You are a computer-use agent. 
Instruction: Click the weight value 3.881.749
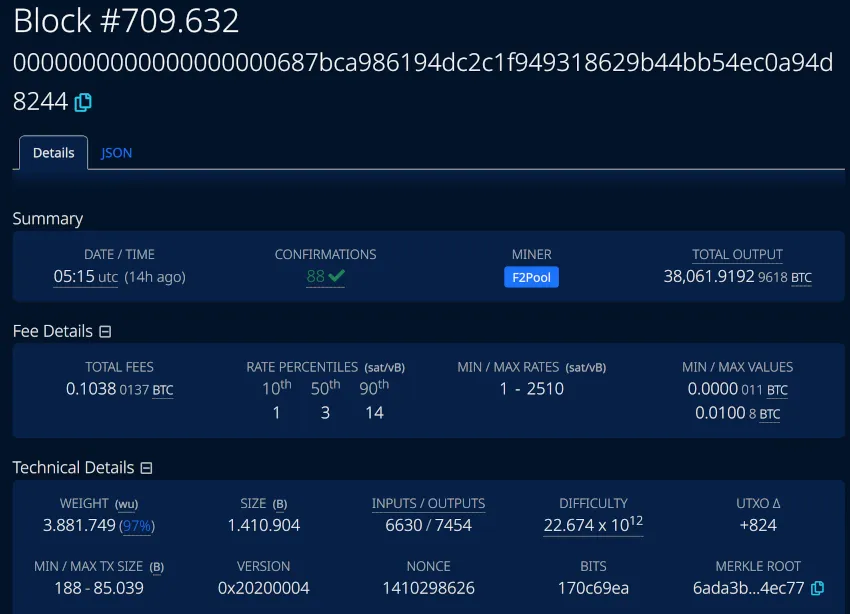(x=79, y=525)
